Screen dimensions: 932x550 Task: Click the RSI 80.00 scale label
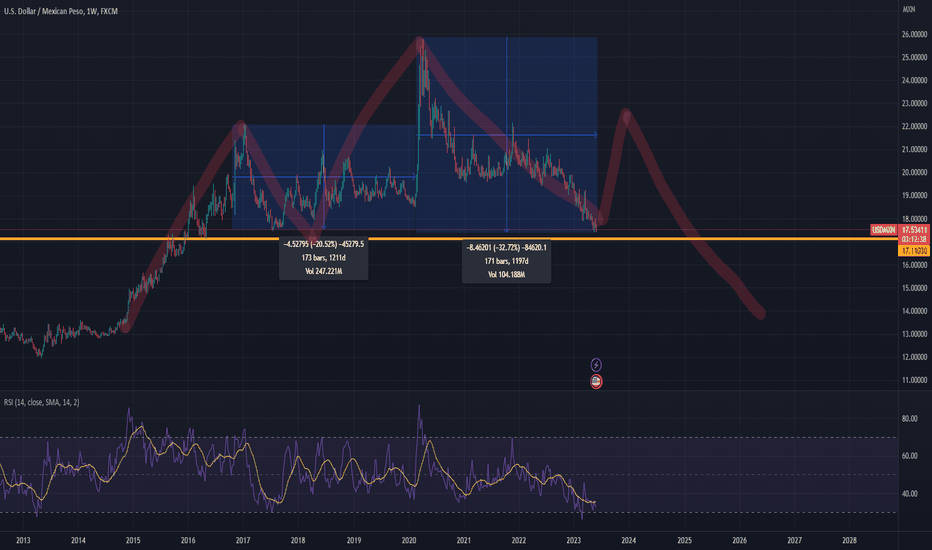909,419
